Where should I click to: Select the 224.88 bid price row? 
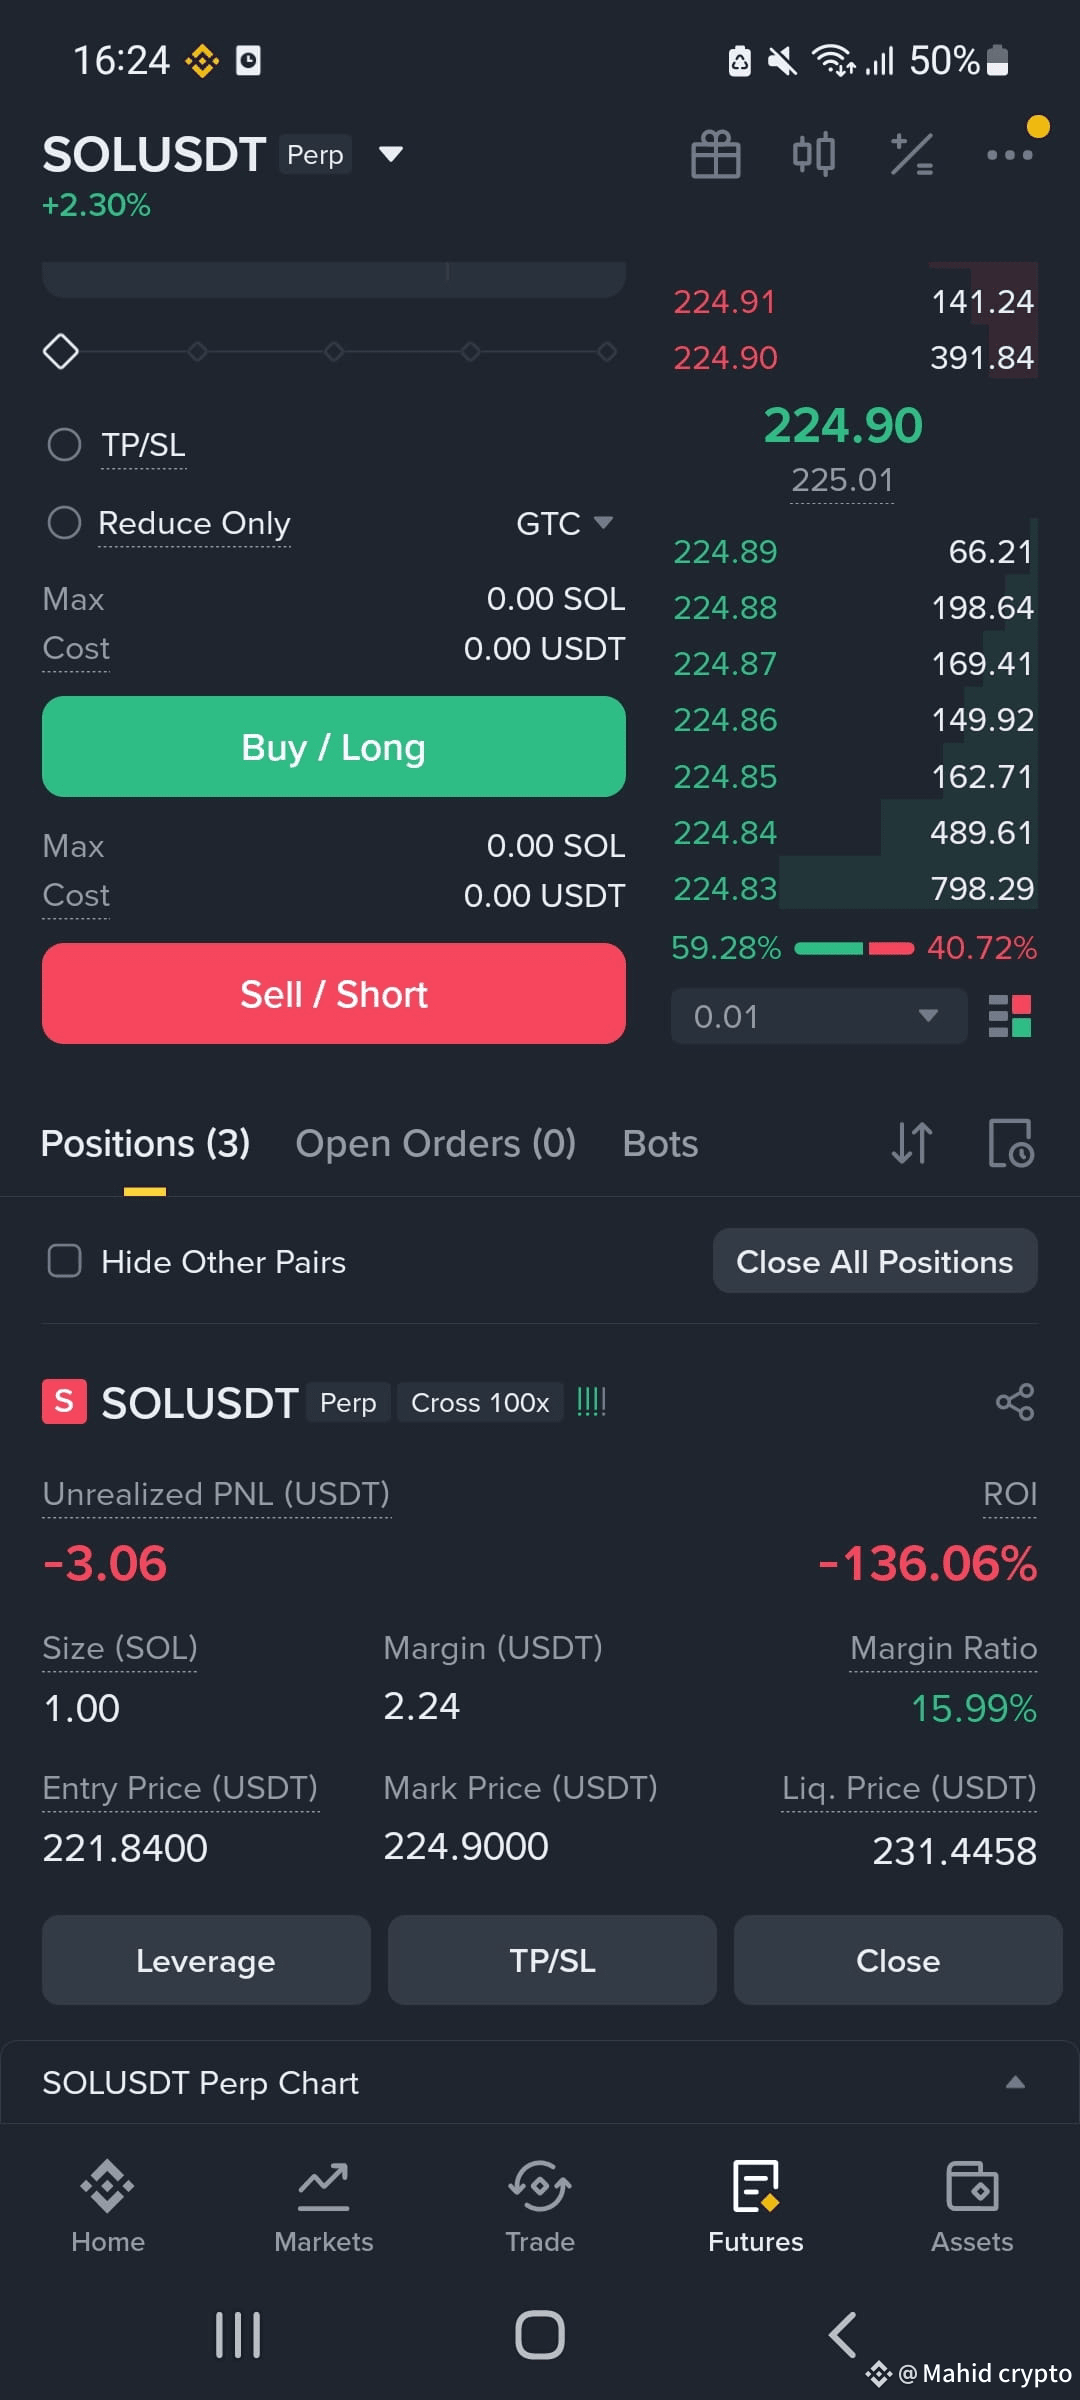(854, 607)
